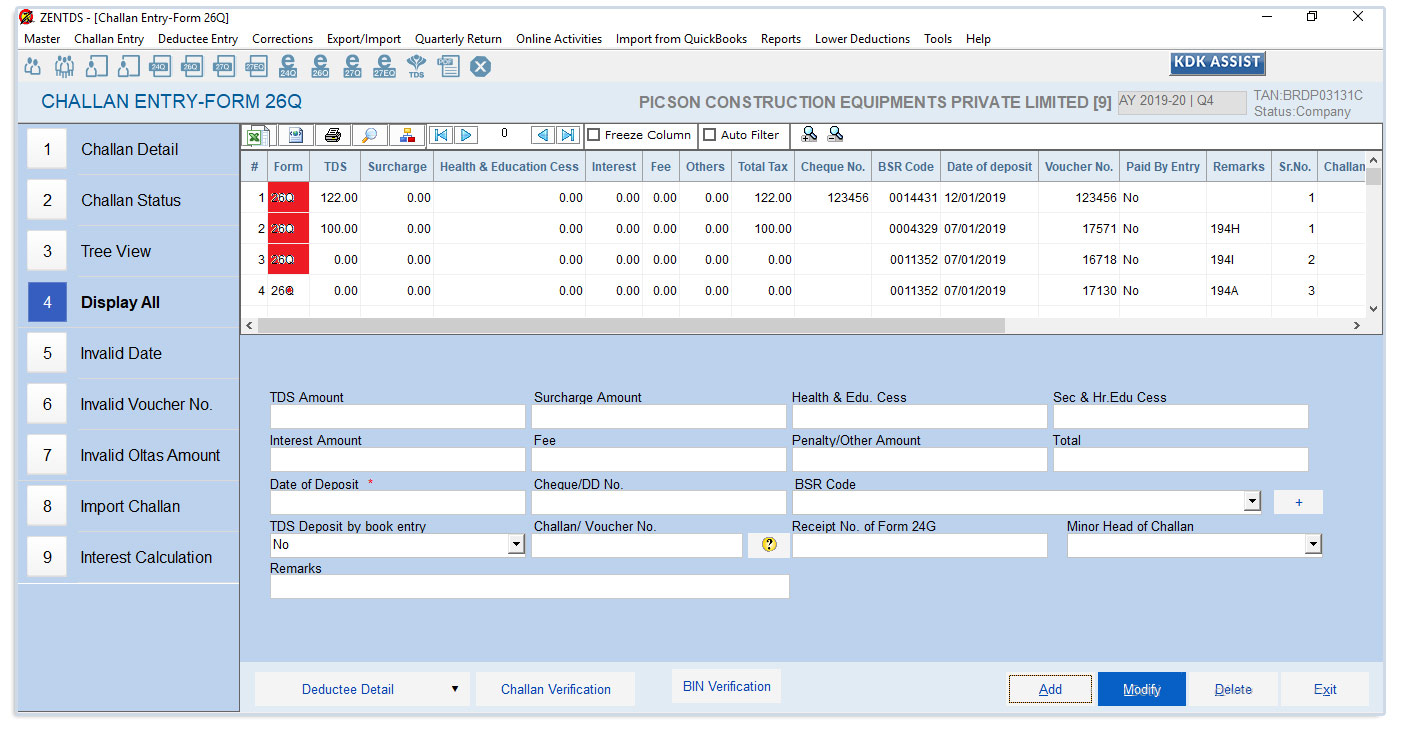Click the Excel export icon in grid toolbar
The image size is (1401, 729).
pyautogui.click(x=256, y=136)
